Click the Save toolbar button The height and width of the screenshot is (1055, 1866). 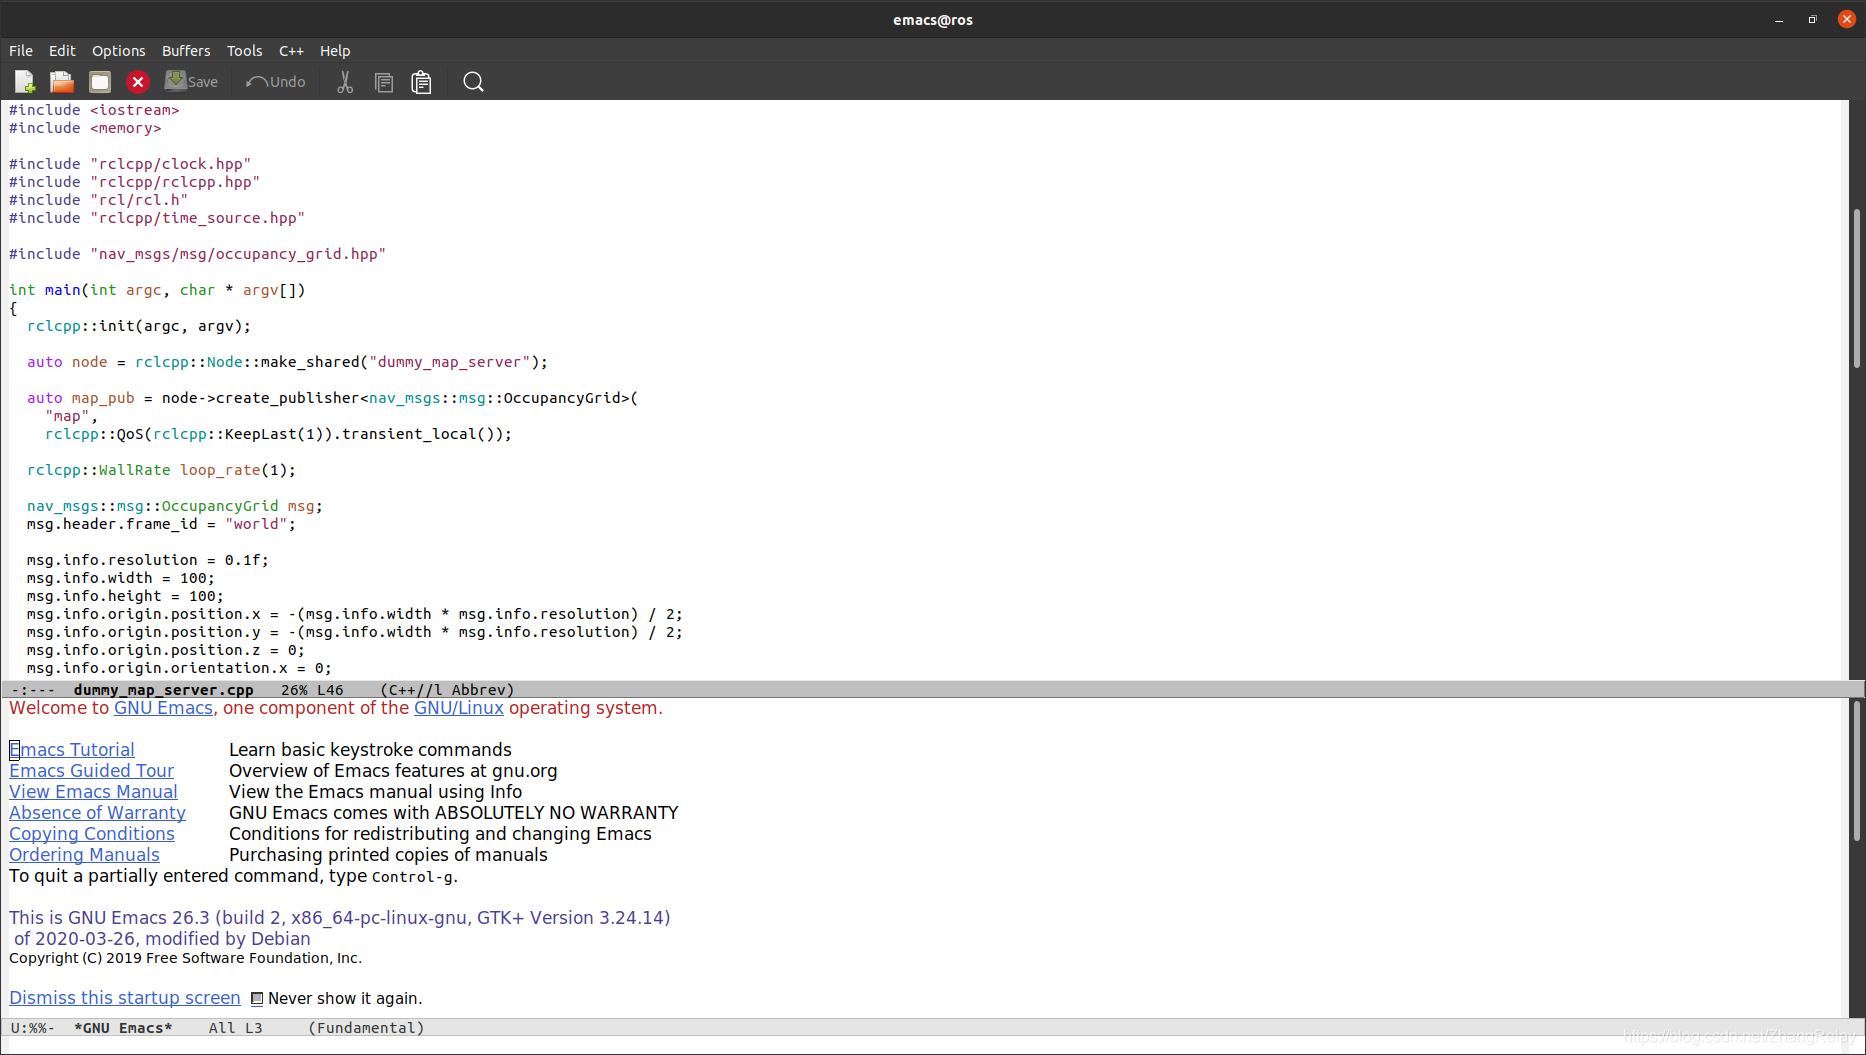pos(191,82)
